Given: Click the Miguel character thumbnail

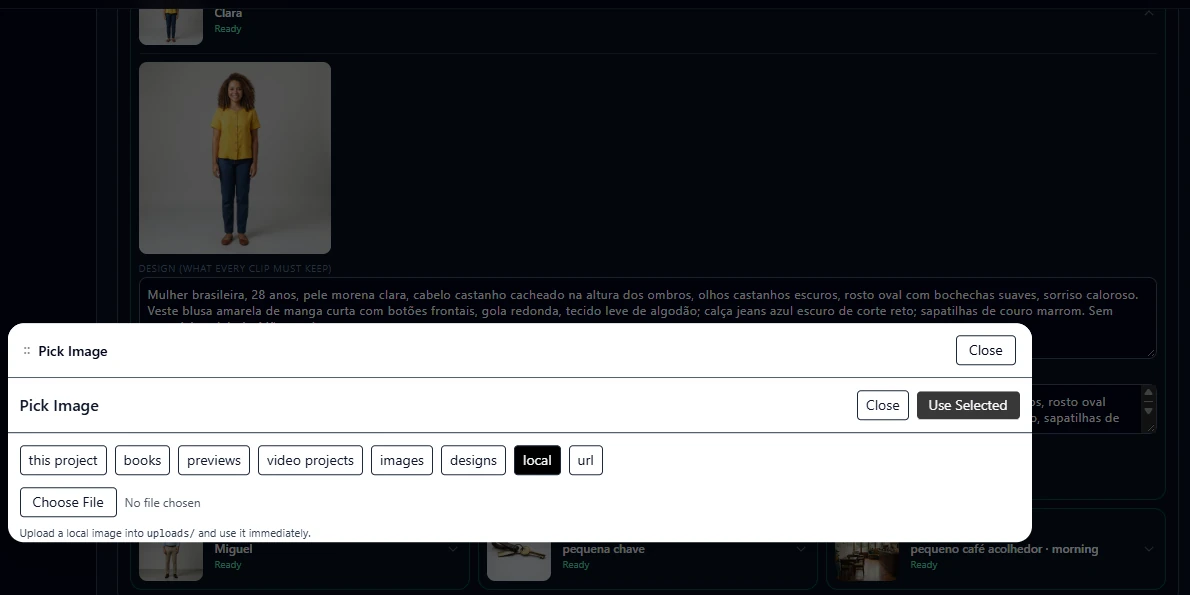Looking at the screenshot, I should tap(171, 561).
